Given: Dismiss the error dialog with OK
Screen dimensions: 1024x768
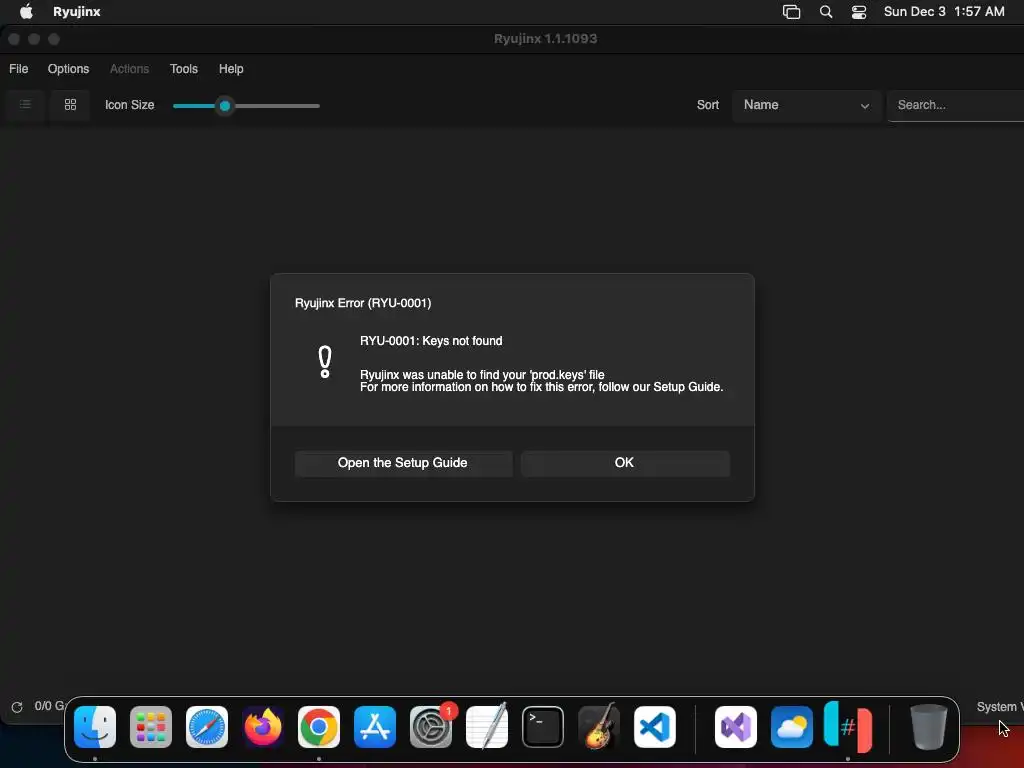Looking at the screenshot, I should click(625, 463).
